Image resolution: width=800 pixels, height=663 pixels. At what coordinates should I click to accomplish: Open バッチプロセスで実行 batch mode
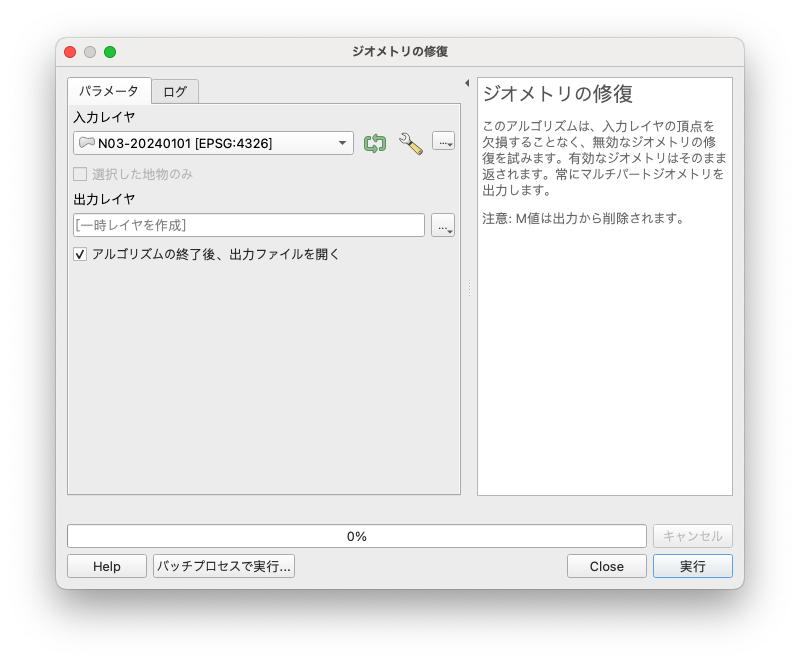223,566
